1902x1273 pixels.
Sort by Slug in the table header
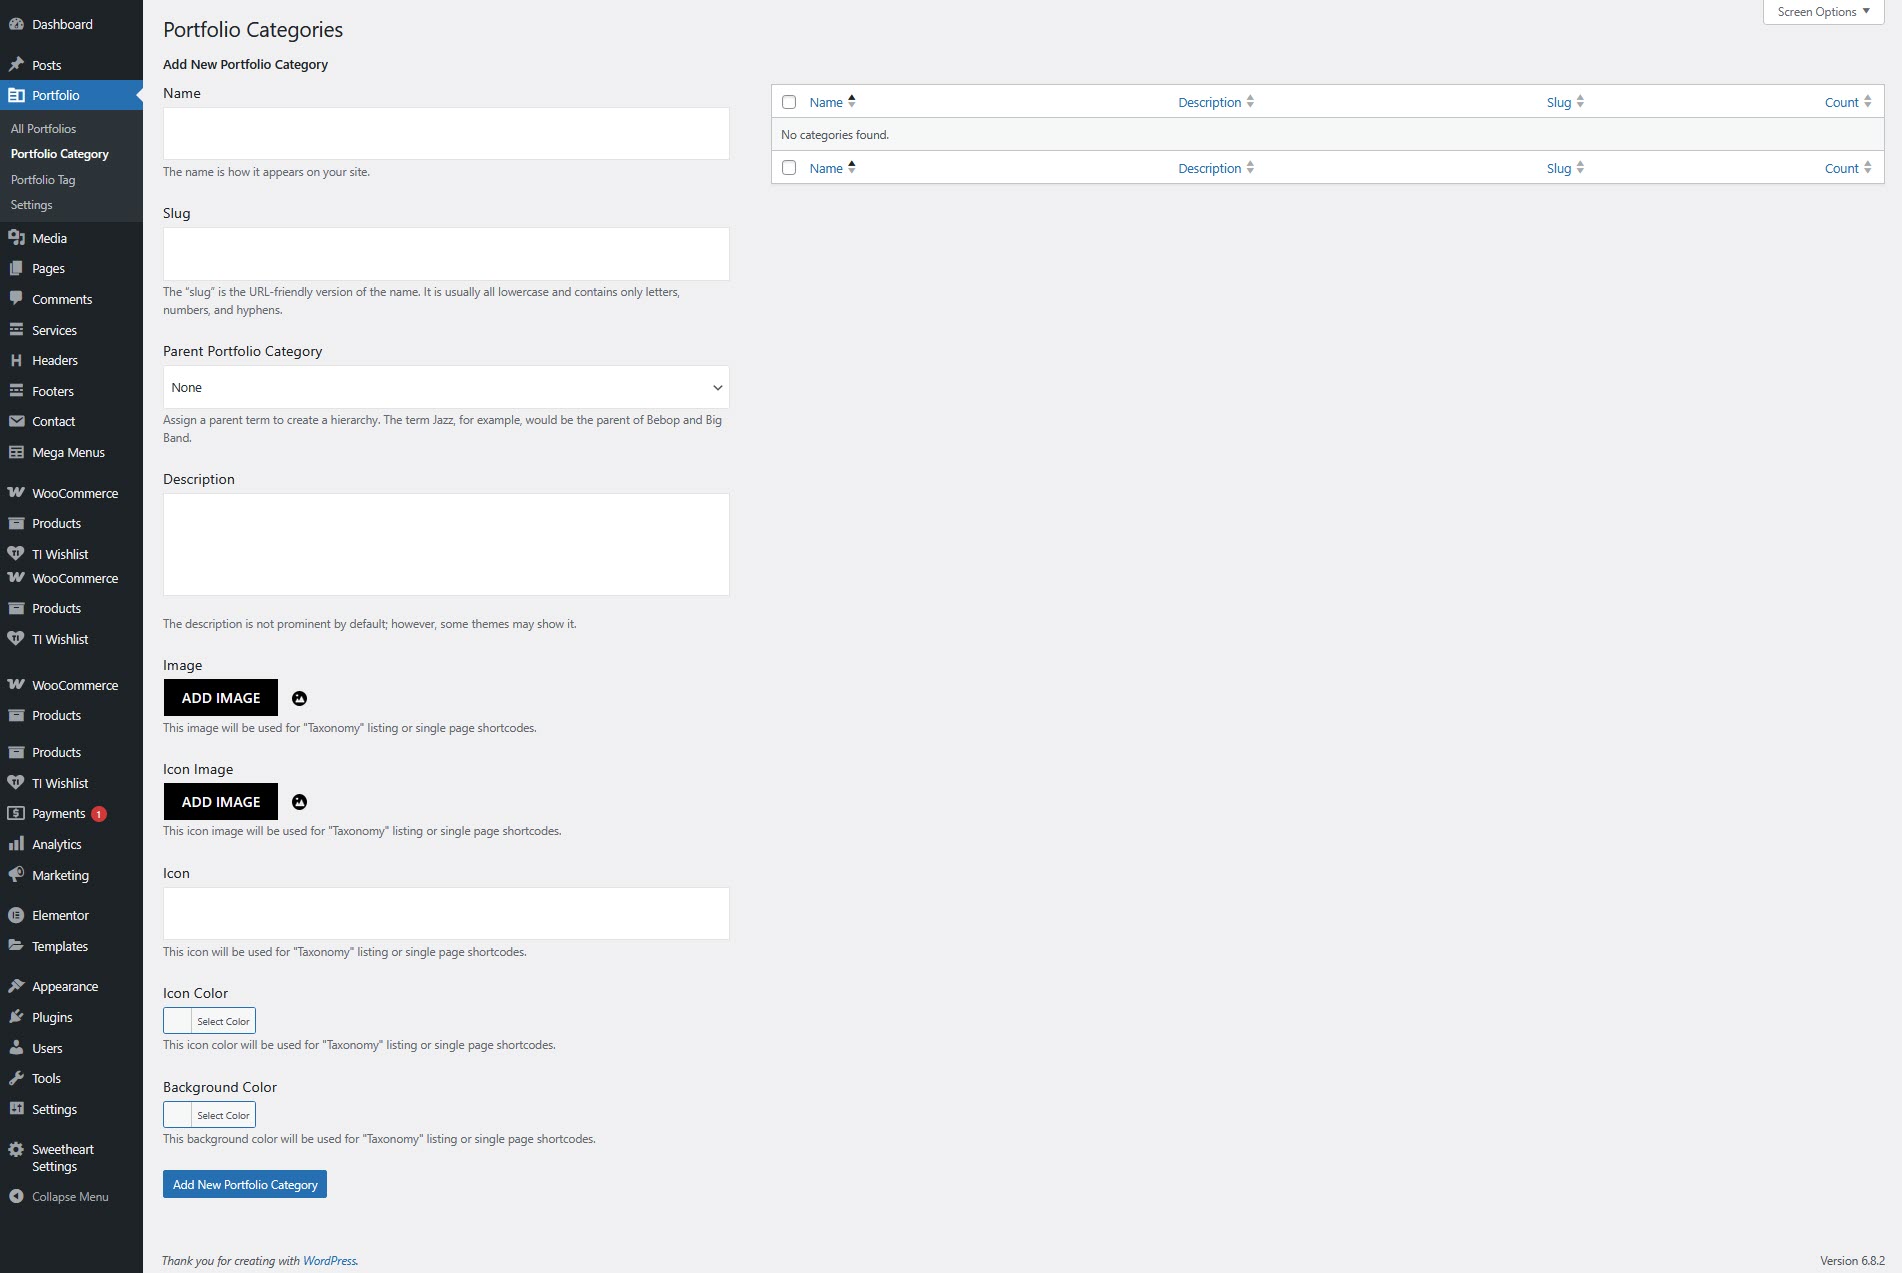pyautogui.click(x=1565, y=102)
